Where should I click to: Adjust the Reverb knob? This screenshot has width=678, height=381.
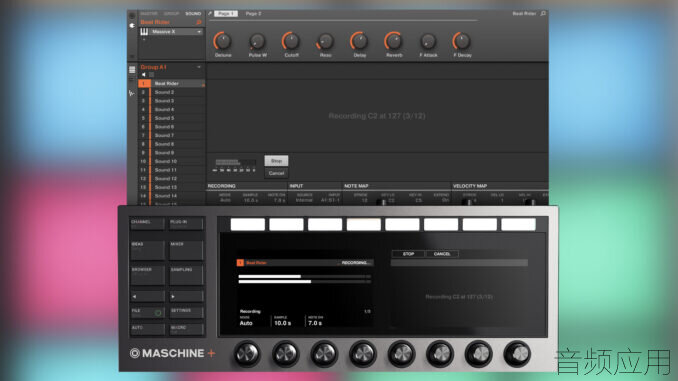point(393,41)
